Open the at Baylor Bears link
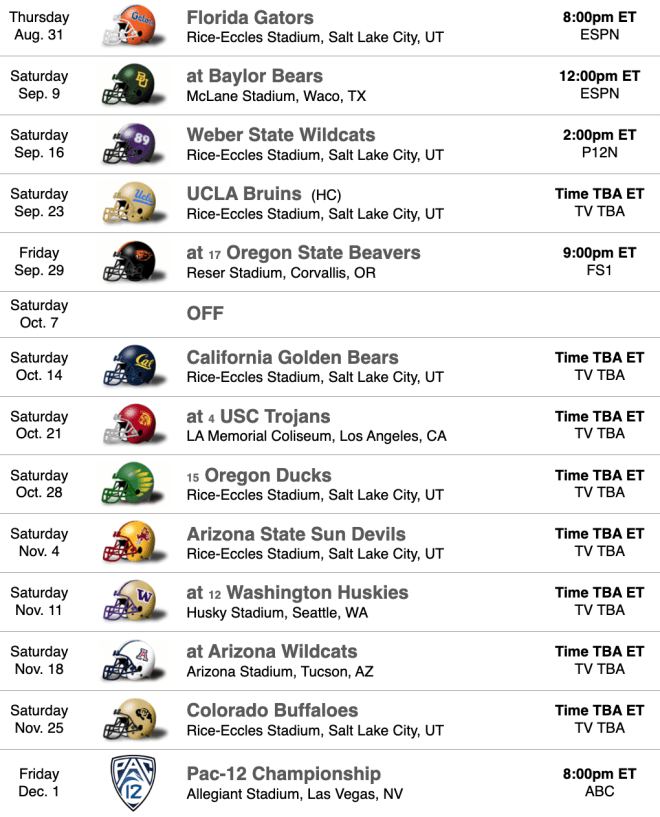The image size is (660, 817). 255,76
